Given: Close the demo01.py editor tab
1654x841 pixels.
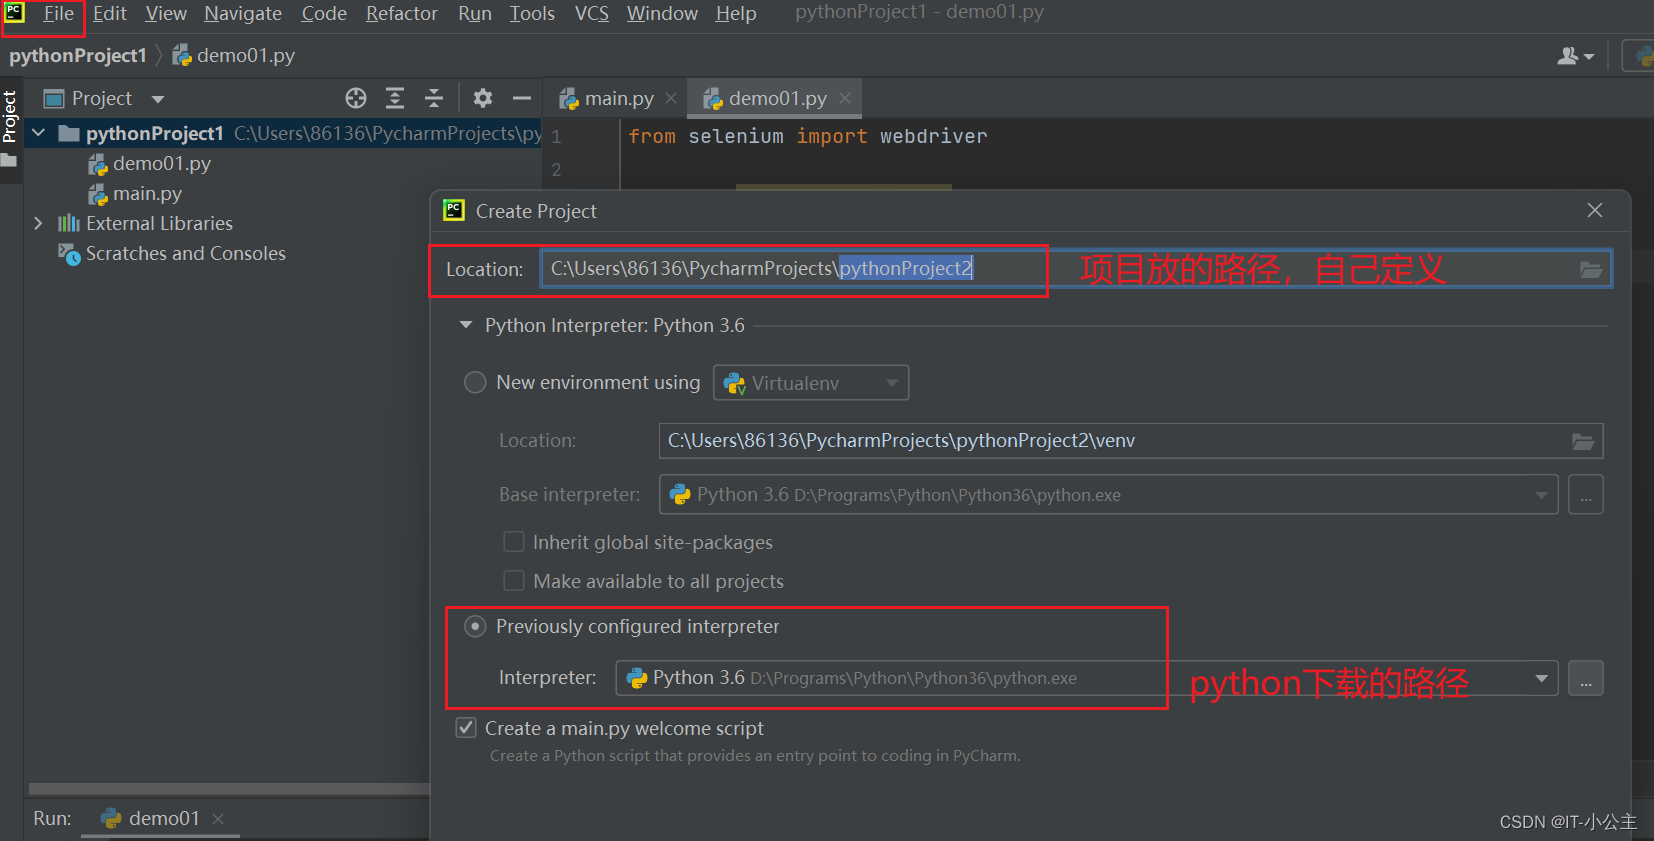Looking at the screenshot, I should point(845,98).
